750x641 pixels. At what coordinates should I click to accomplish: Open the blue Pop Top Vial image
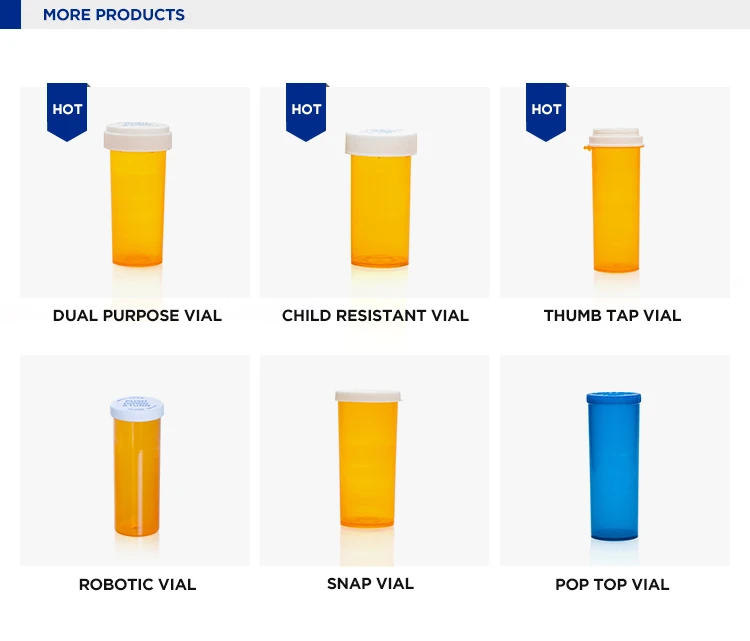tap(615, 461)
